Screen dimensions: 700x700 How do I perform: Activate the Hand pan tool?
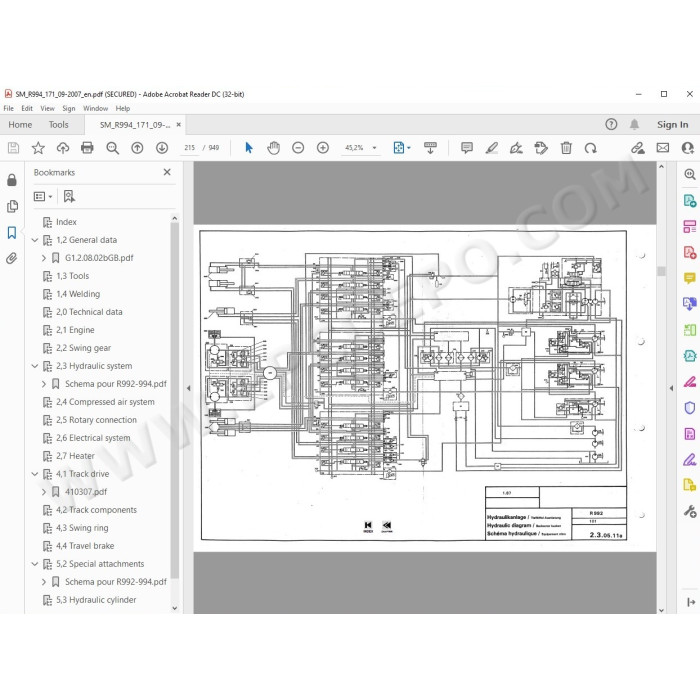coord(273,148)
